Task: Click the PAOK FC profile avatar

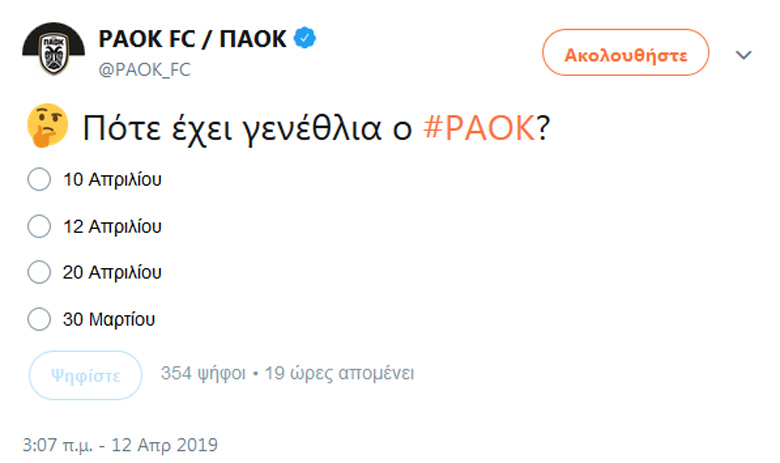Action: [x=53, y=50]
